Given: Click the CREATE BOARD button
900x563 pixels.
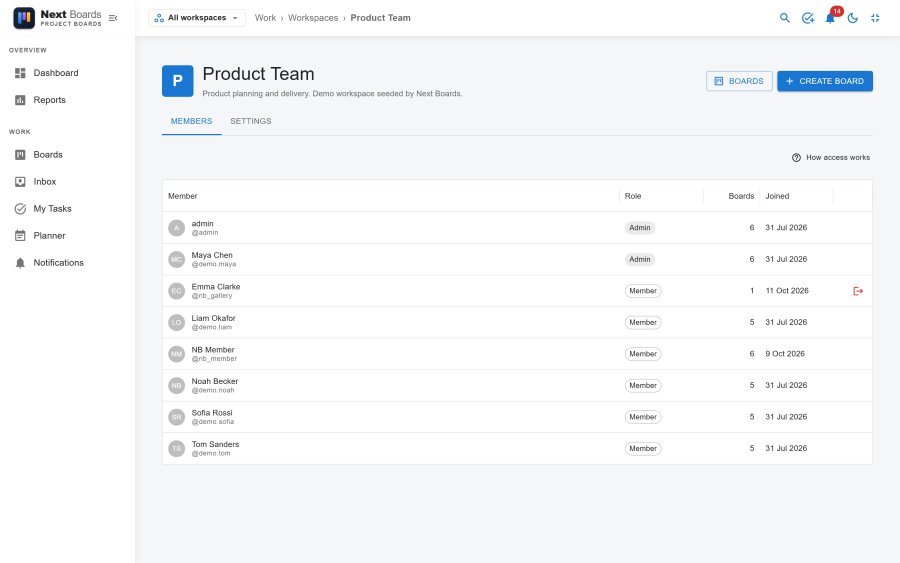Looking at the screenshot, I should point(825,81).
